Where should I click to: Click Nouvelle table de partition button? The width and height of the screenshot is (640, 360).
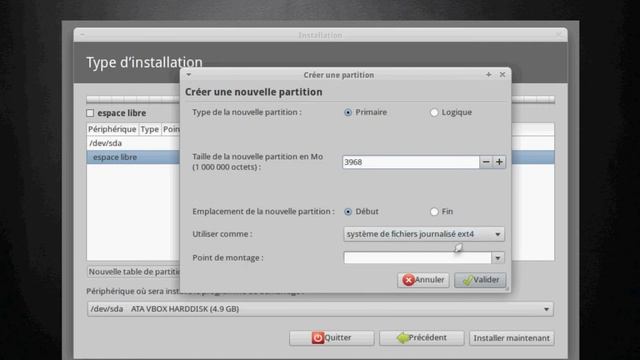click(133, 272)
